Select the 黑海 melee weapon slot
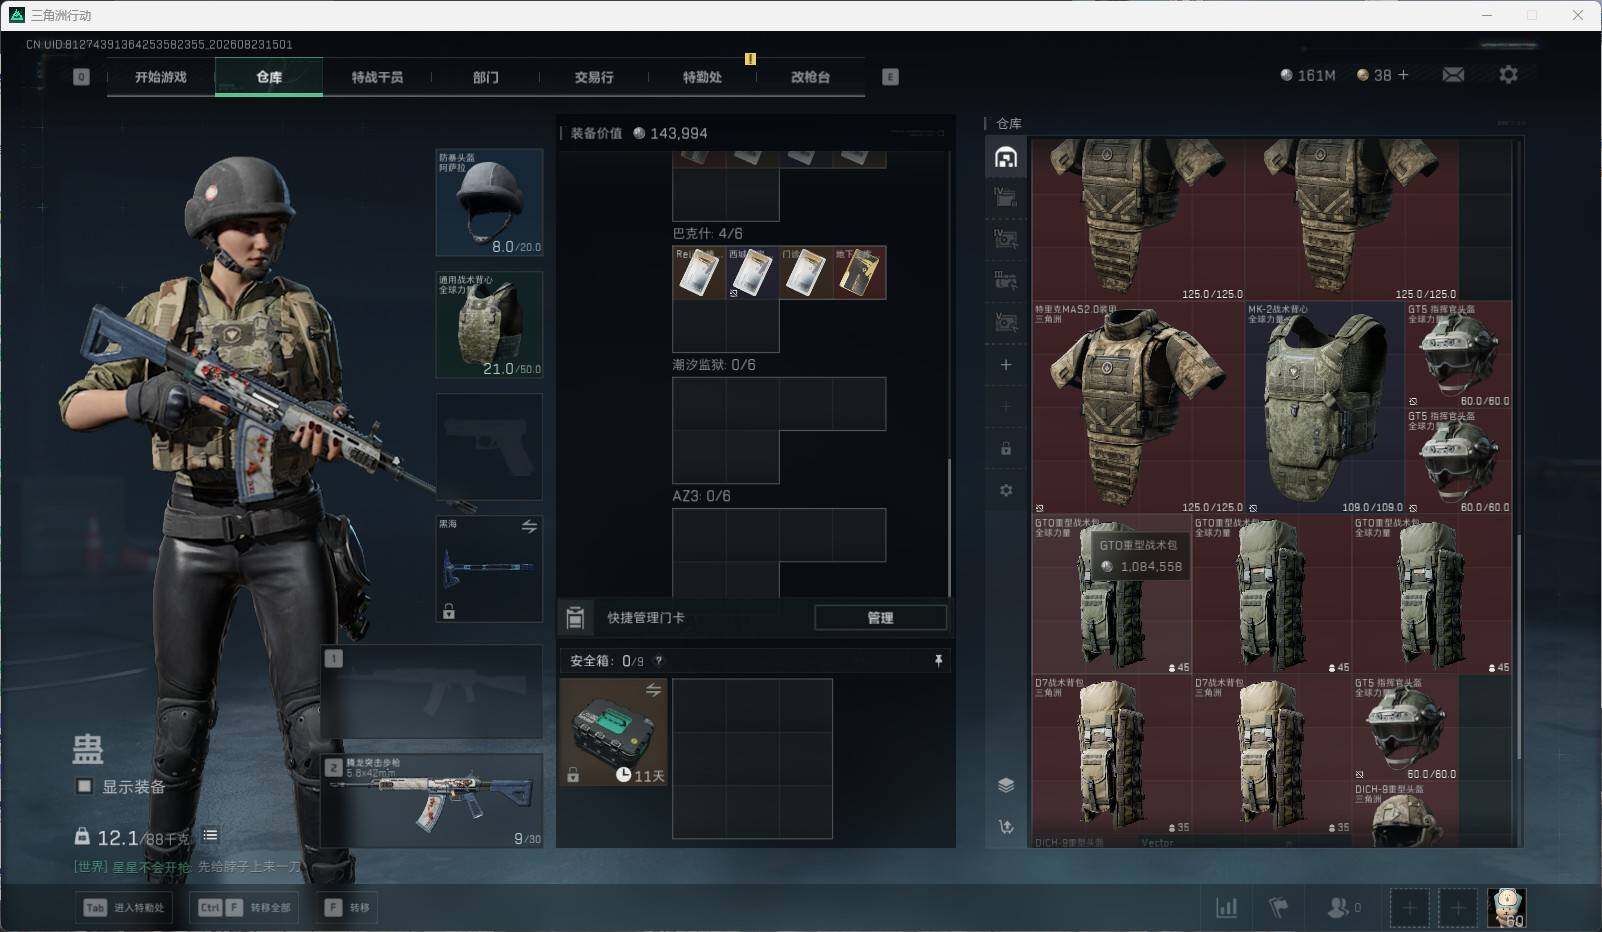 489,568
